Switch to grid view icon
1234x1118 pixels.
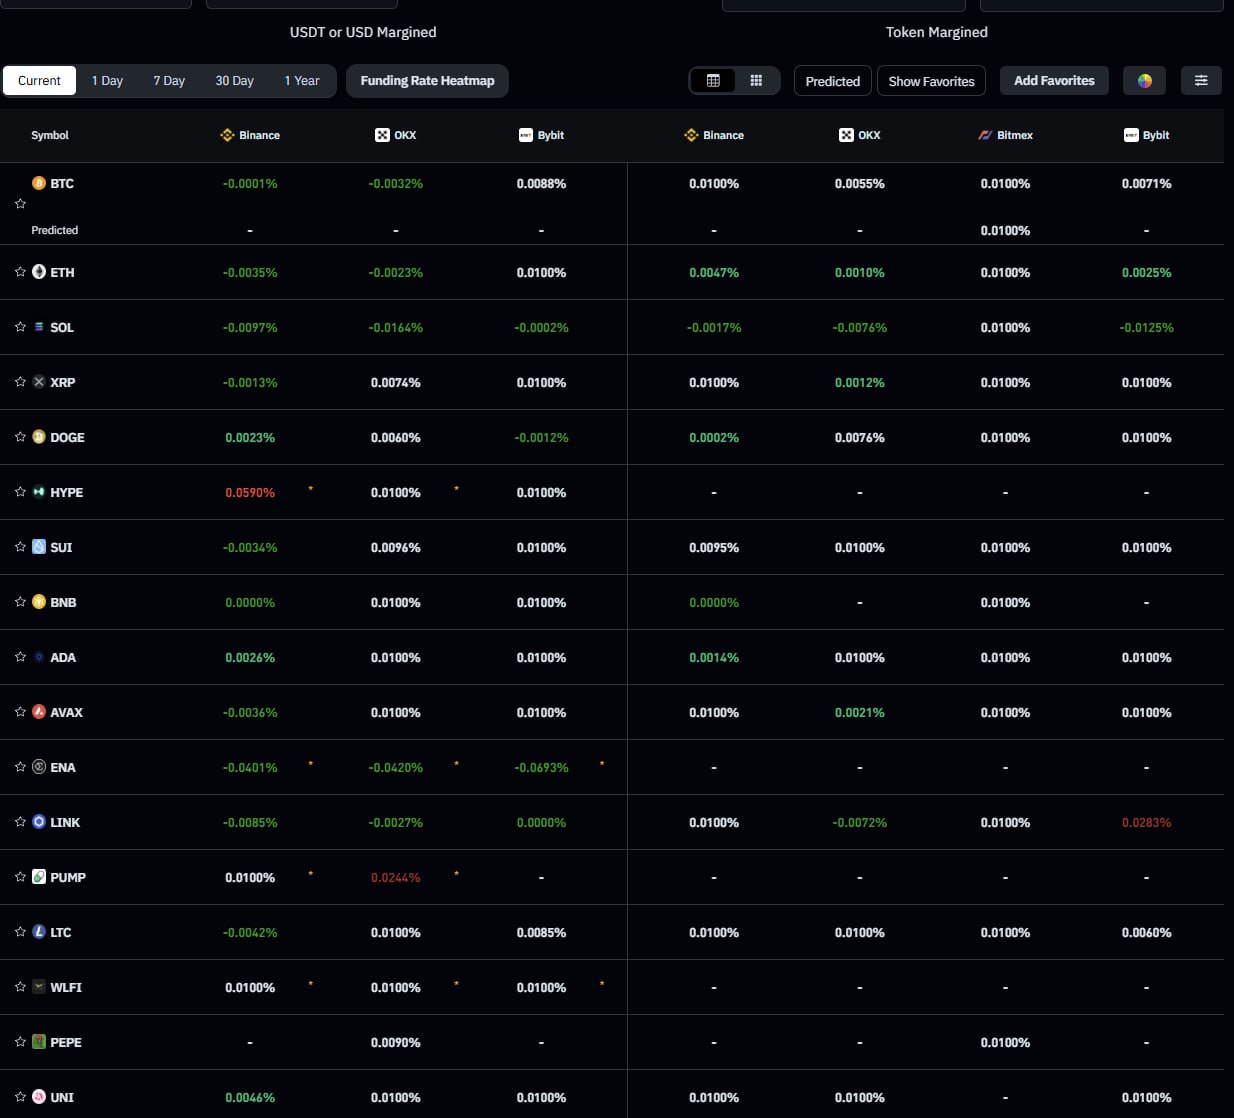[x=756, y=81]
